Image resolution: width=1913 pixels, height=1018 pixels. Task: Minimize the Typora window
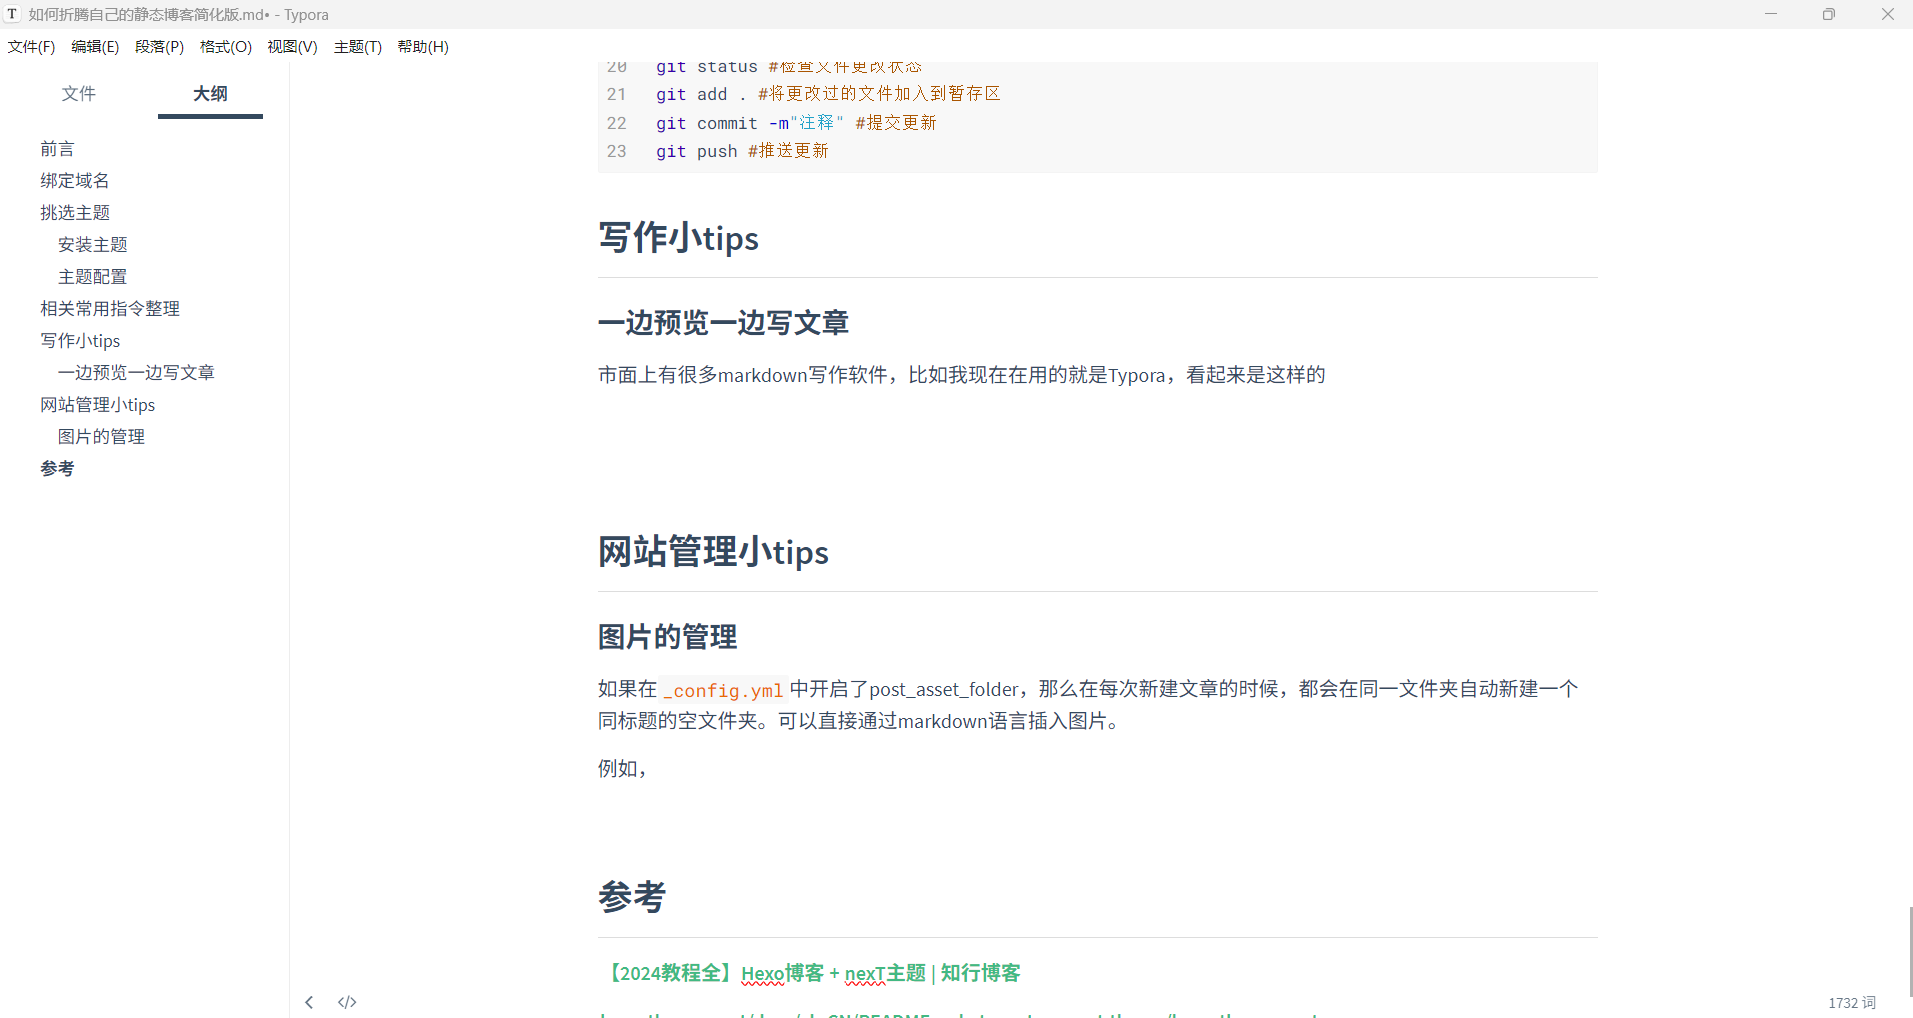[x=1770, y=14]
